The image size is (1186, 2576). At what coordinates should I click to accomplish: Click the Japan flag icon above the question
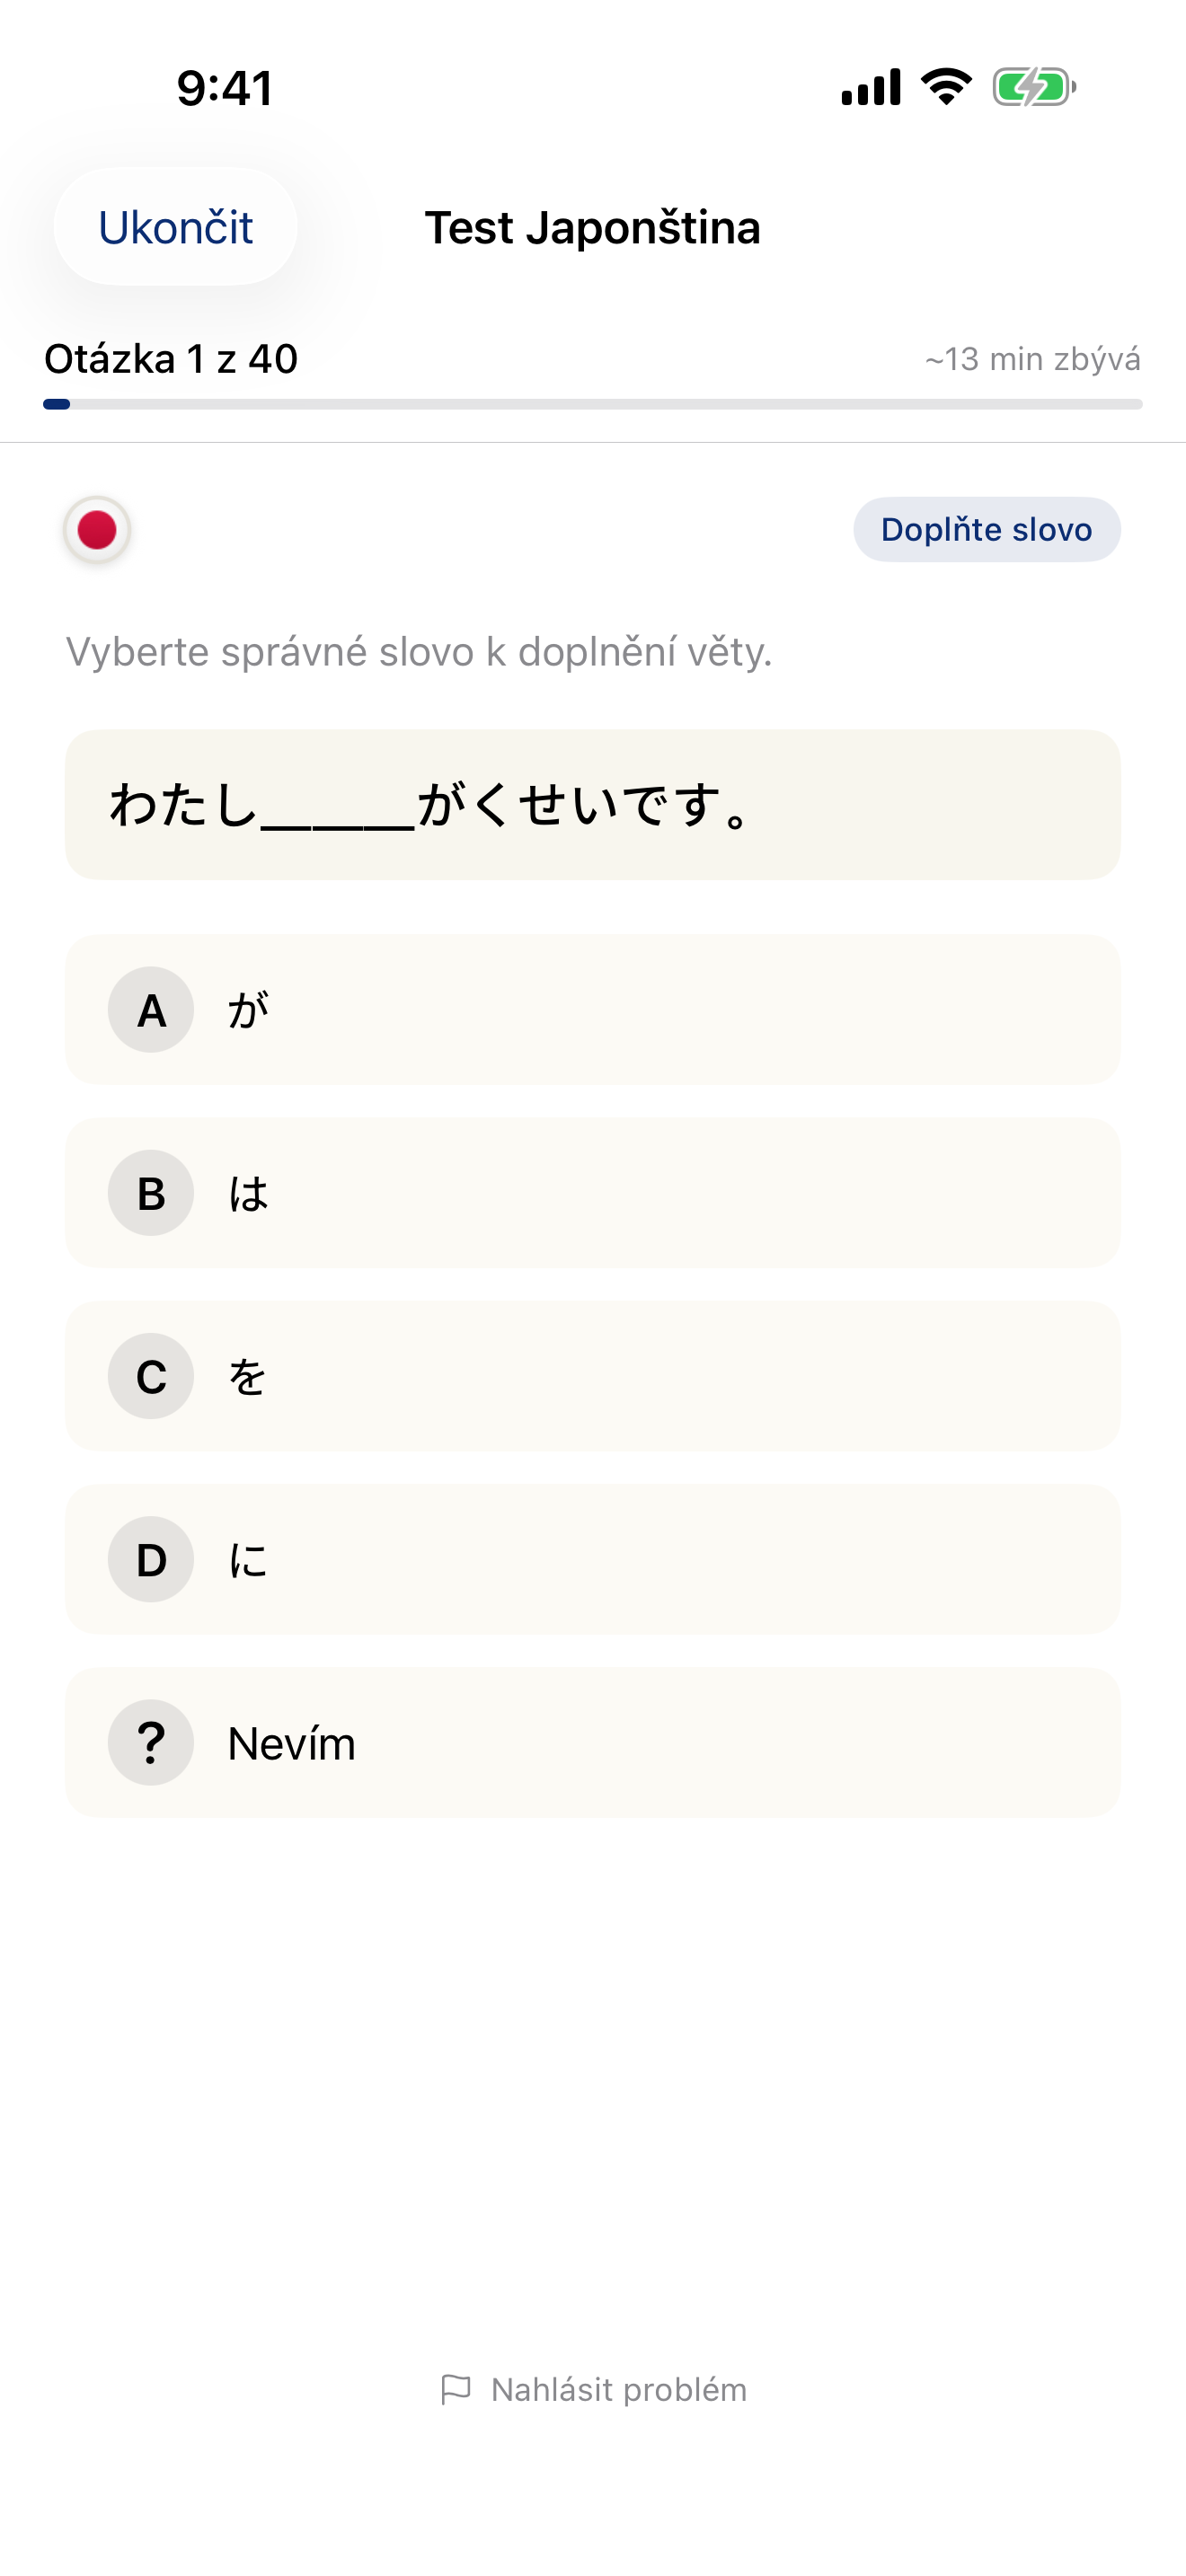[x=96, y=529]
